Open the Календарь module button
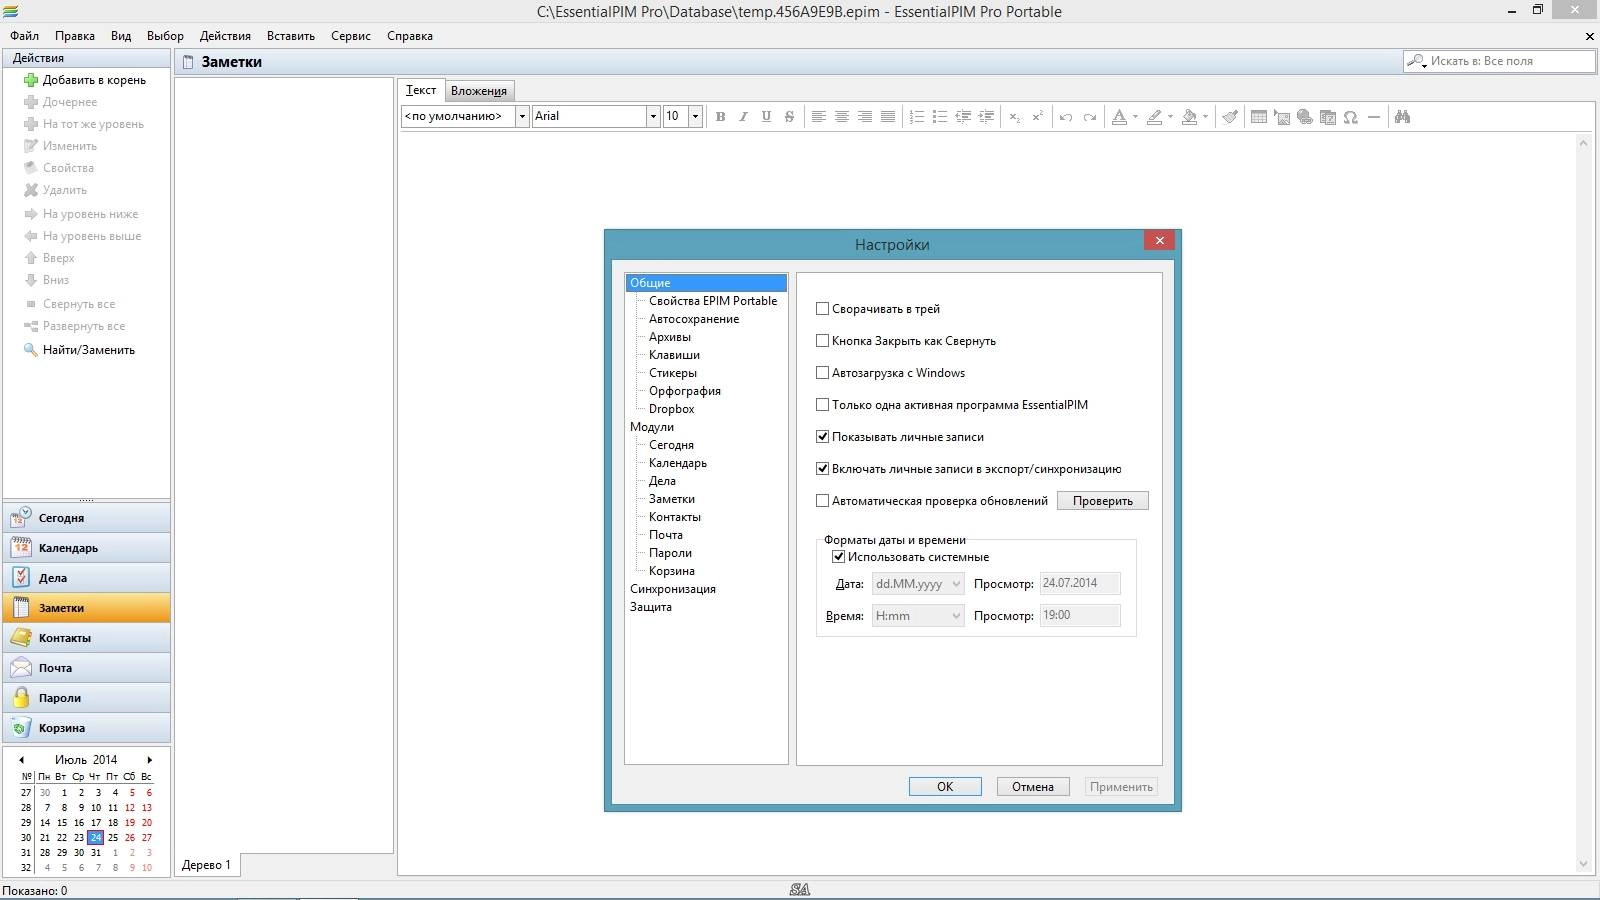The image size is (1600, 900). (87, 548)
